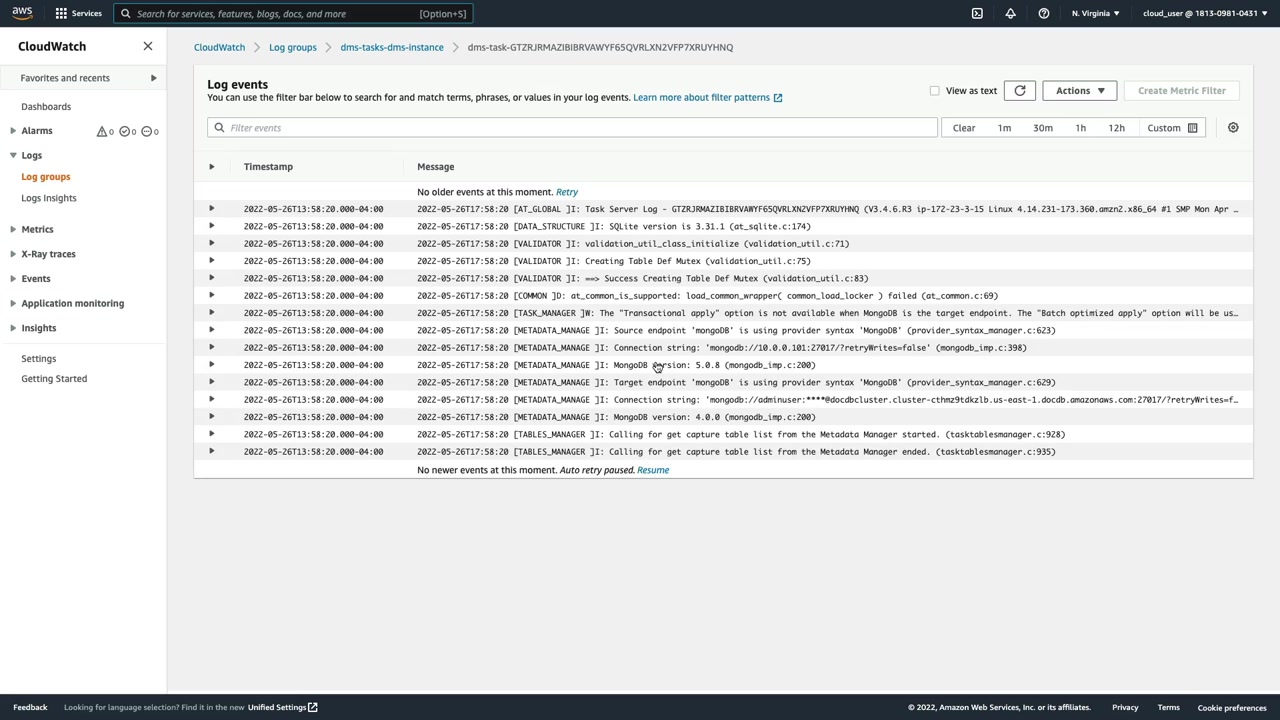Open Settings in the CloudWatch sidebar

pyautogui.click(x=39, y=358)
